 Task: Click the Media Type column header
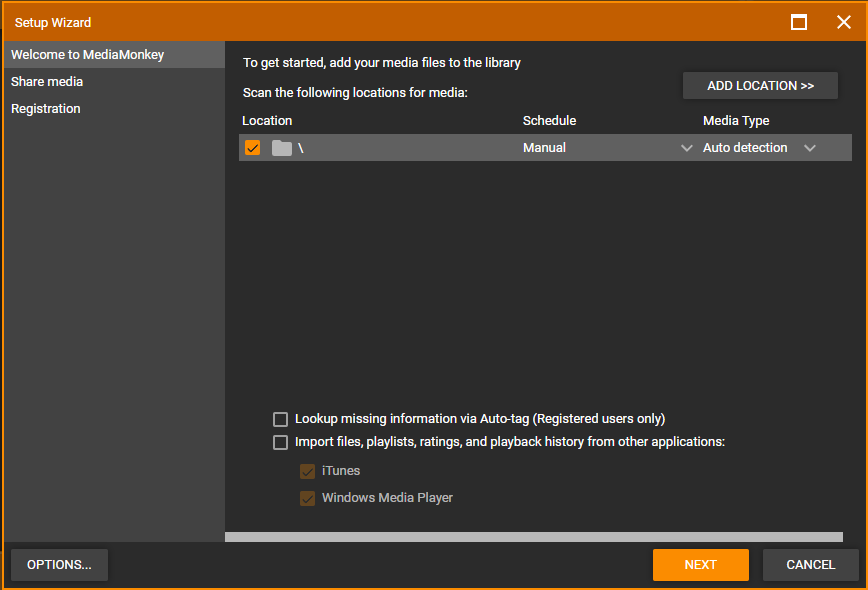pos(736,121)
